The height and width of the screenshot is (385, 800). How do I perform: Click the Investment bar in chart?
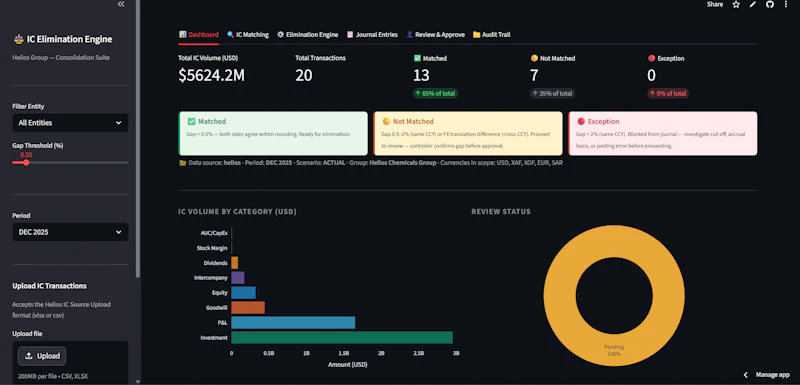pyautogui.click(x=342, y=338)
